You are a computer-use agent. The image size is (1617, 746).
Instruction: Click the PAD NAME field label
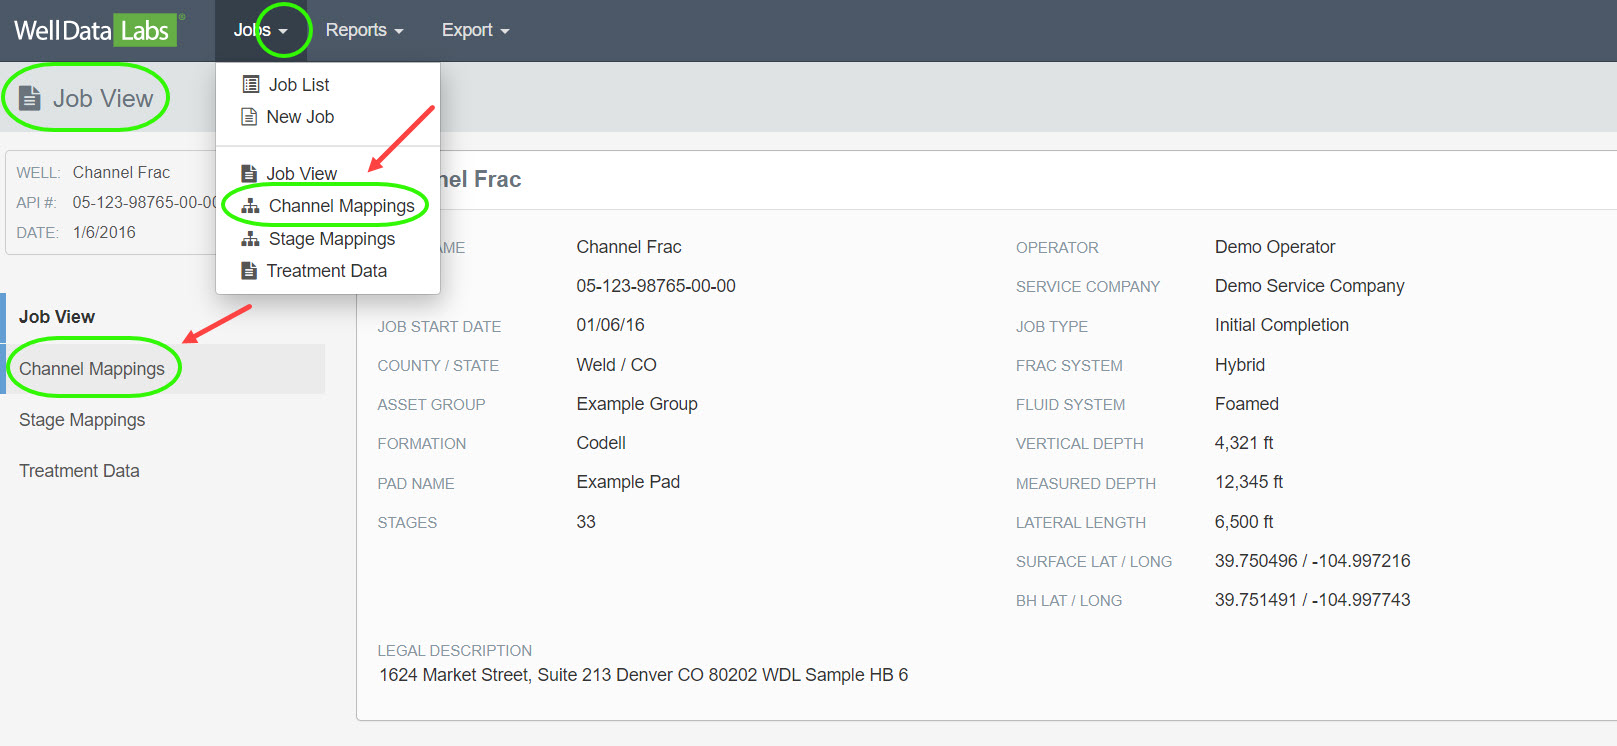click(416, 484)
